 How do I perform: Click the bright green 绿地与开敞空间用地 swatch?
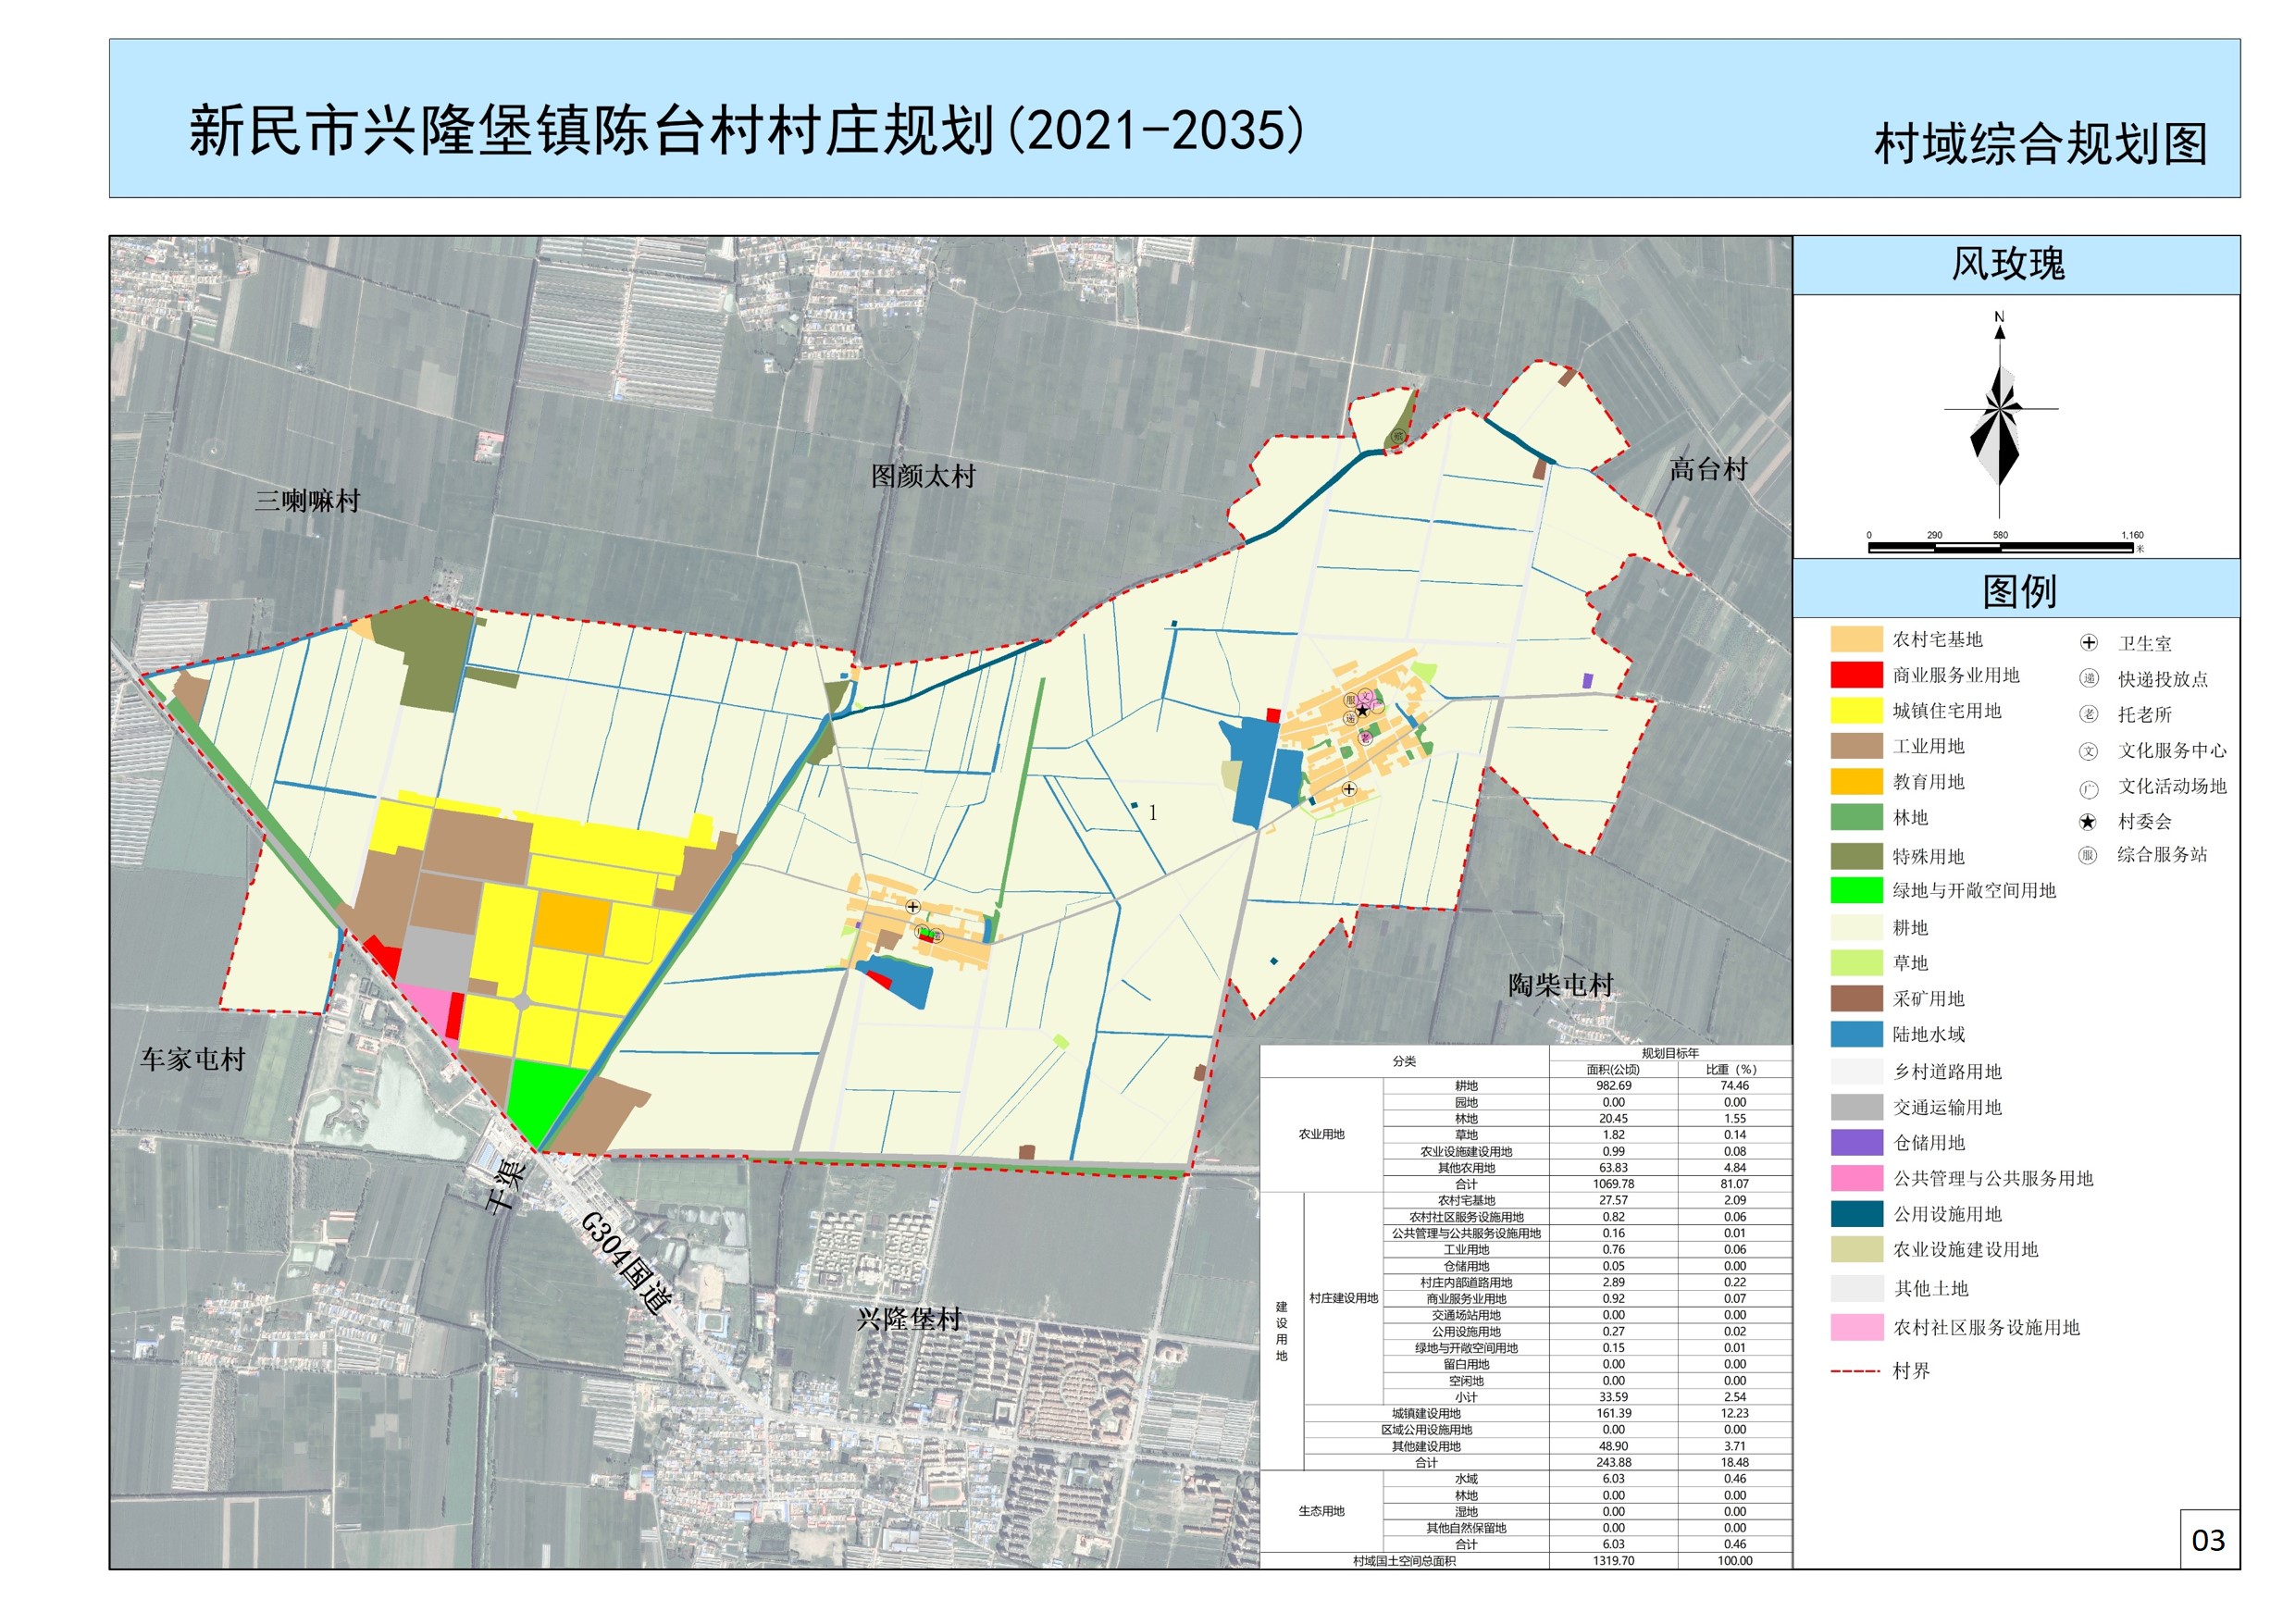[x=1856, y=890]
